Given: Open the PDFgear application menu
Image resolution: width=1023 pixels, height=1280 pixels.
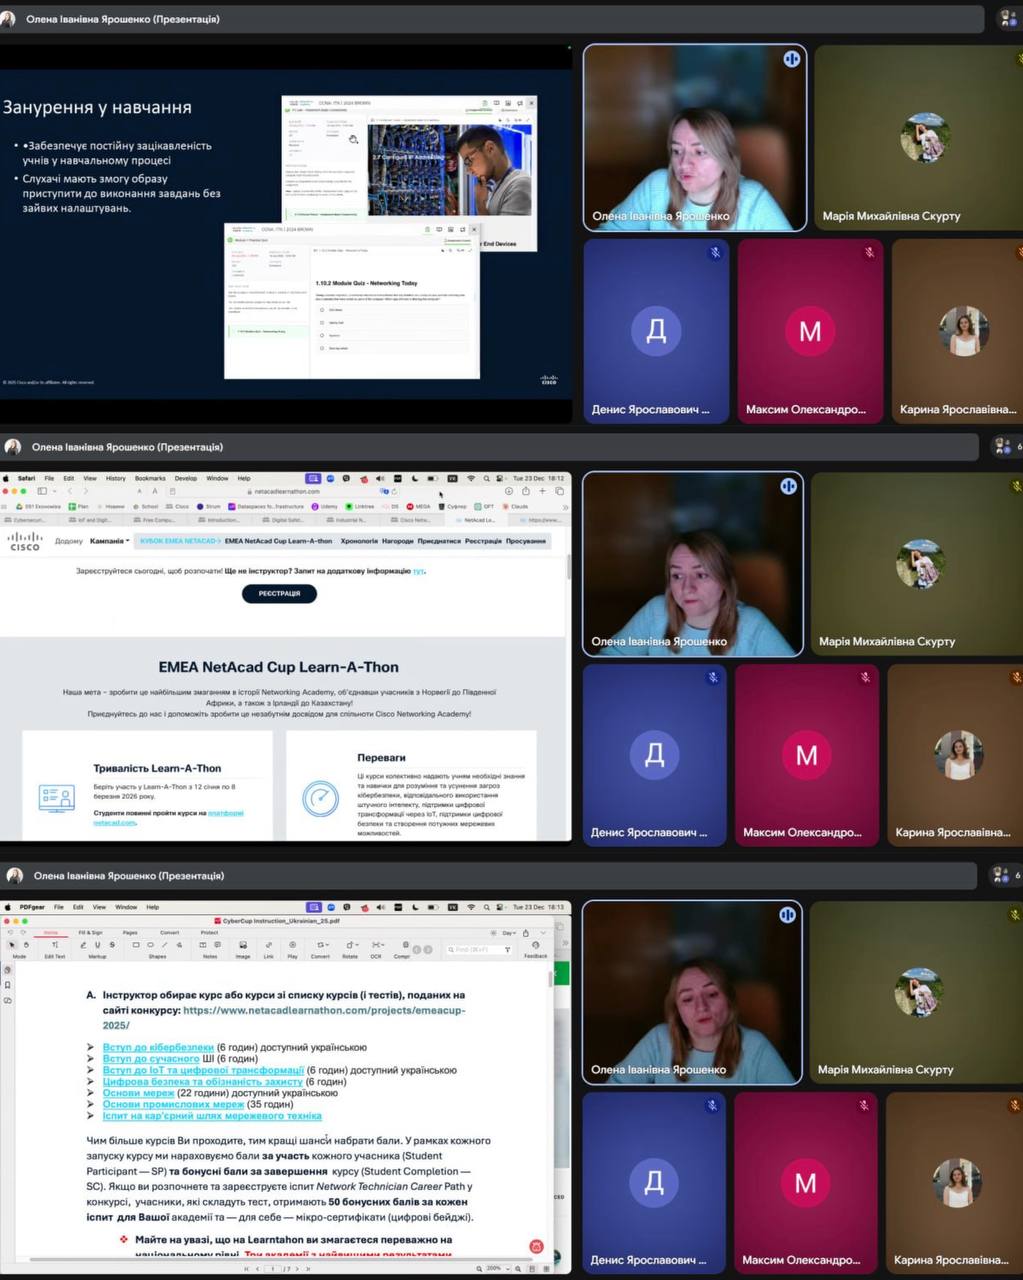Looking at the screenshot, I should click(x=31, y=907).
